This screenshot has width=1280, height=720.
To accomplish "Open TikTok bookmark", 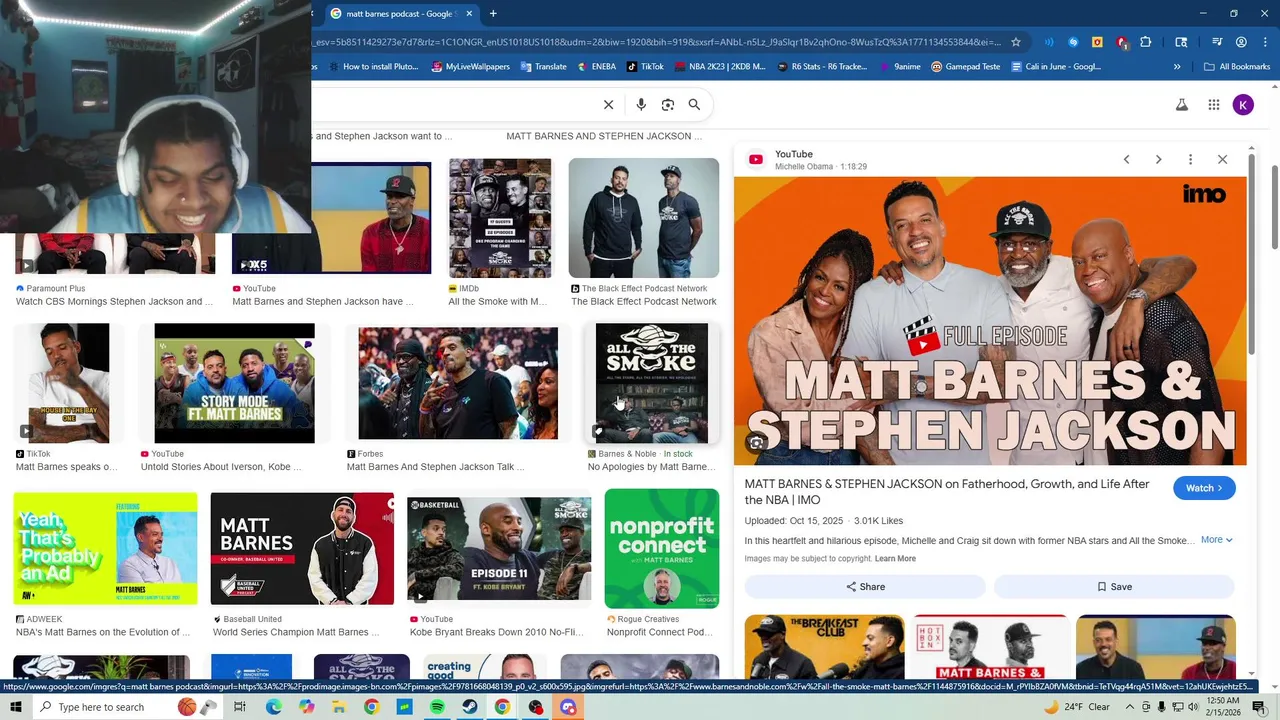I will pyautogui.click(x=645, y=67).
